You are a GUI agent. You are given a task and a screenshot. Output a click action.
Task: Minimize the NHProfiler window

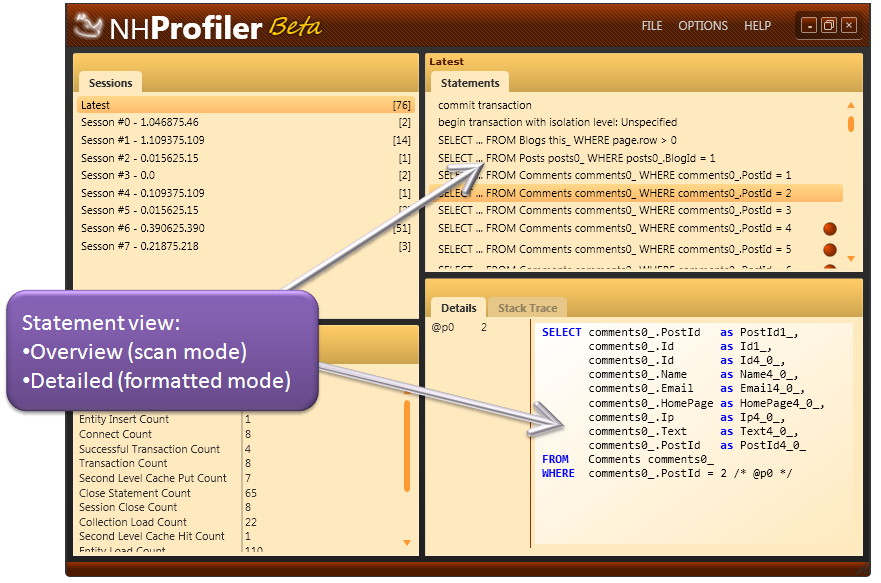tap(809, 25)
